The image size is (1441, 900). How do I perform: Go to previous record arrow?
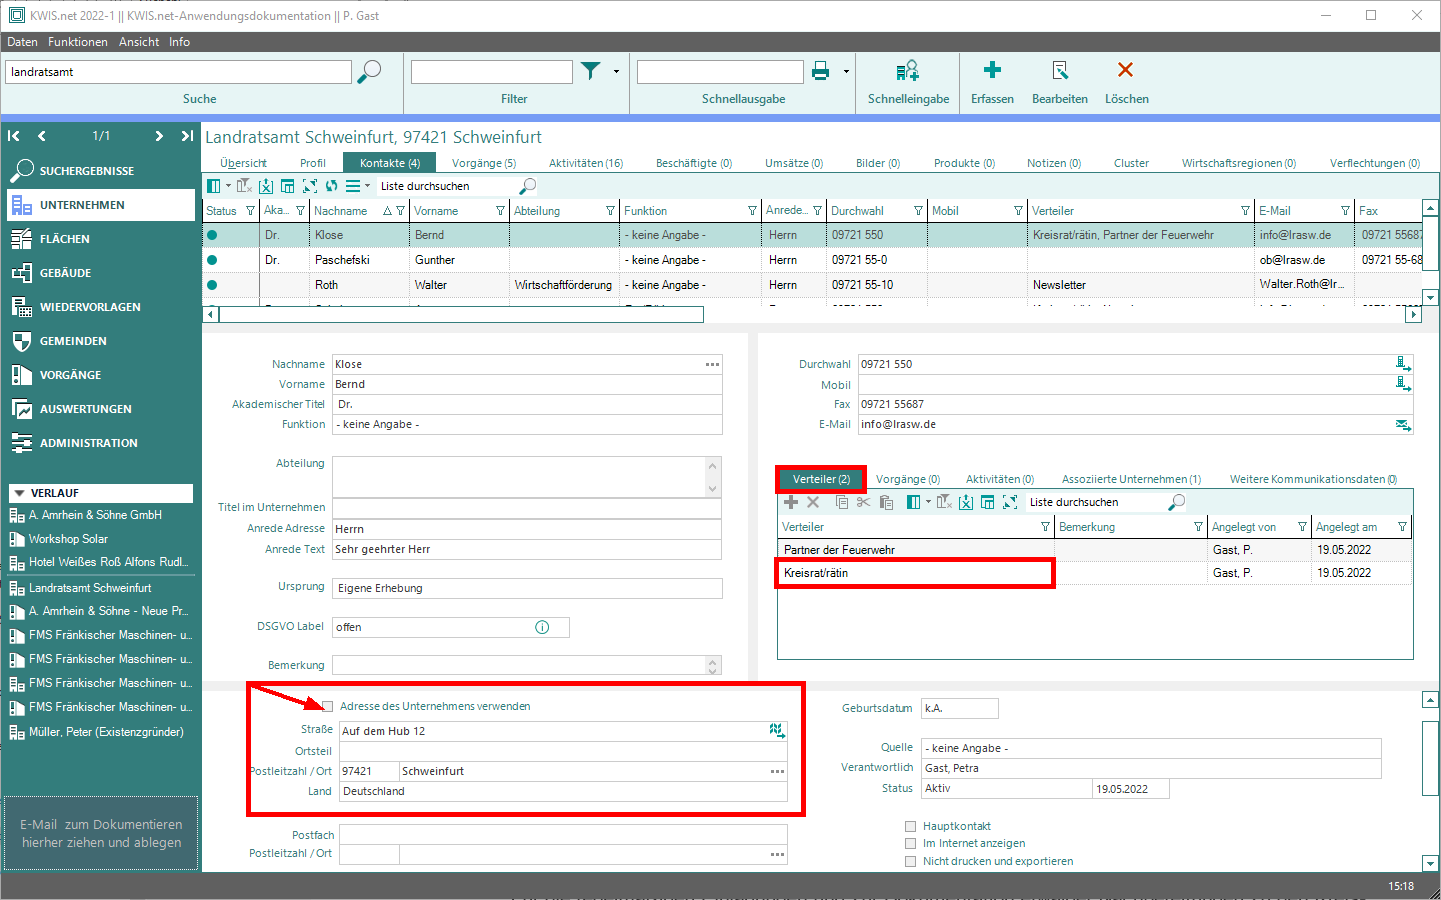[42, 136]
